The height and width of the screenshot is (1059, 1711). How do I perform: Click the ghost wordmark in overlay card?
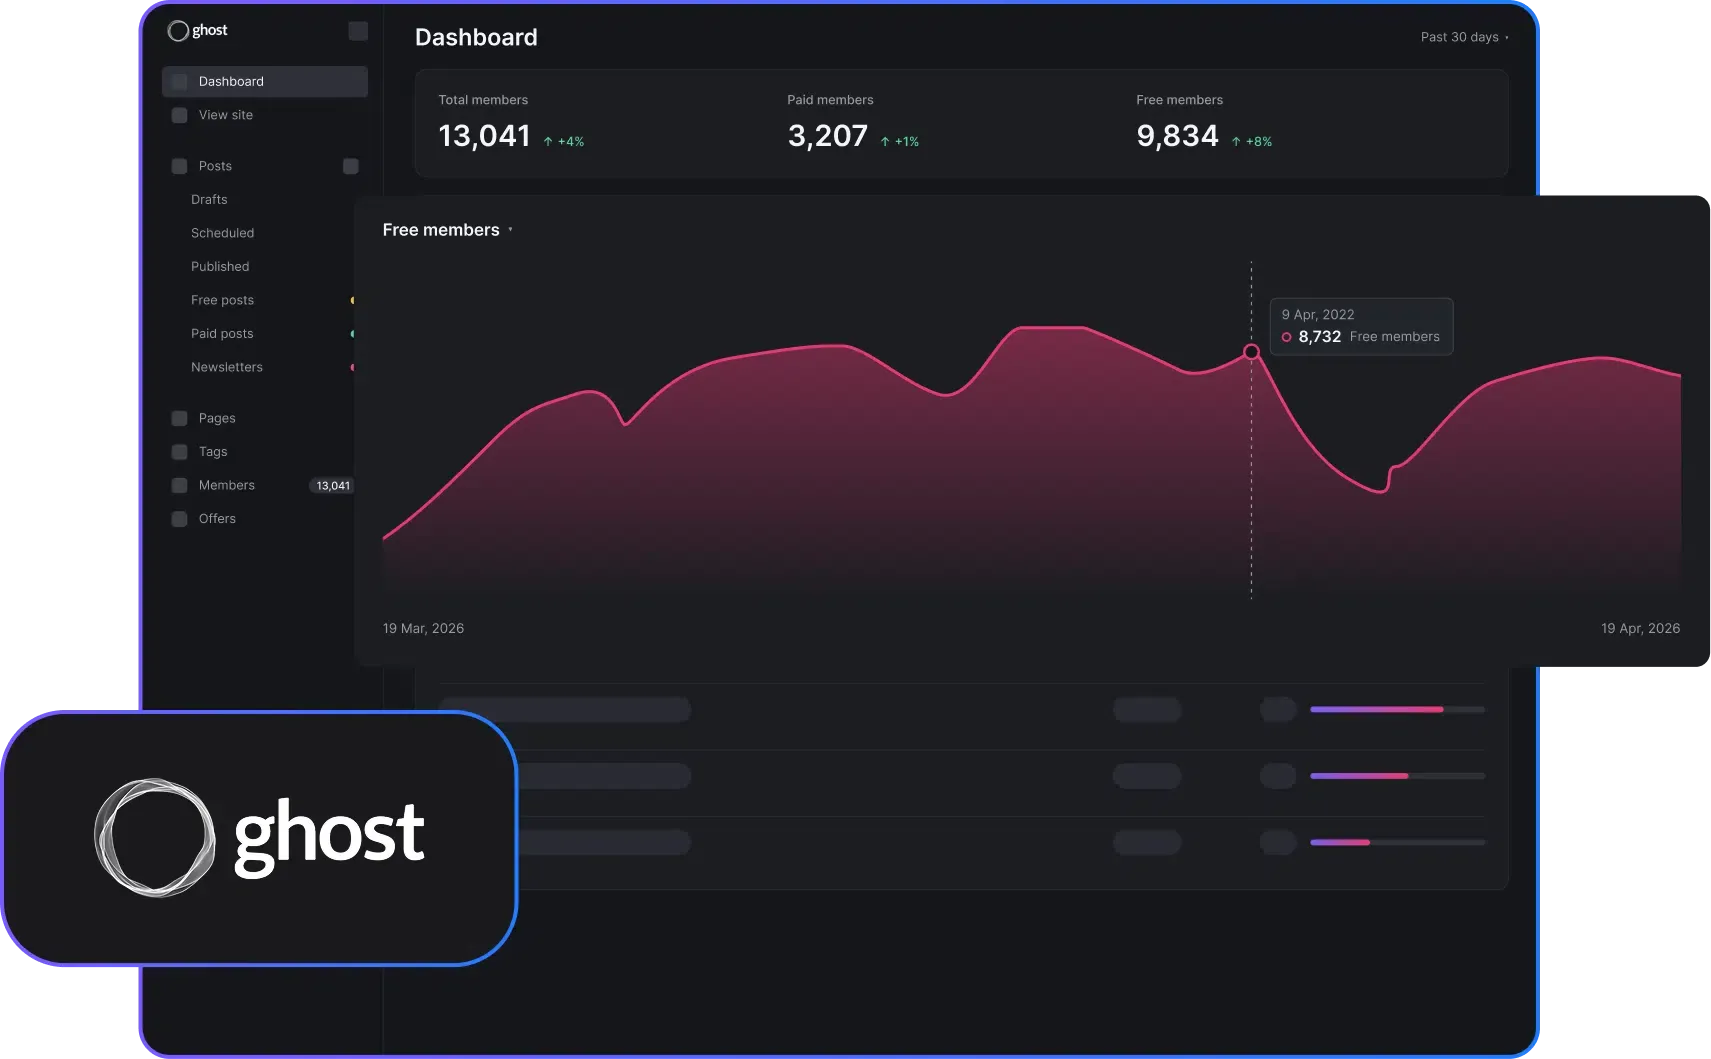tap(330, 838)
